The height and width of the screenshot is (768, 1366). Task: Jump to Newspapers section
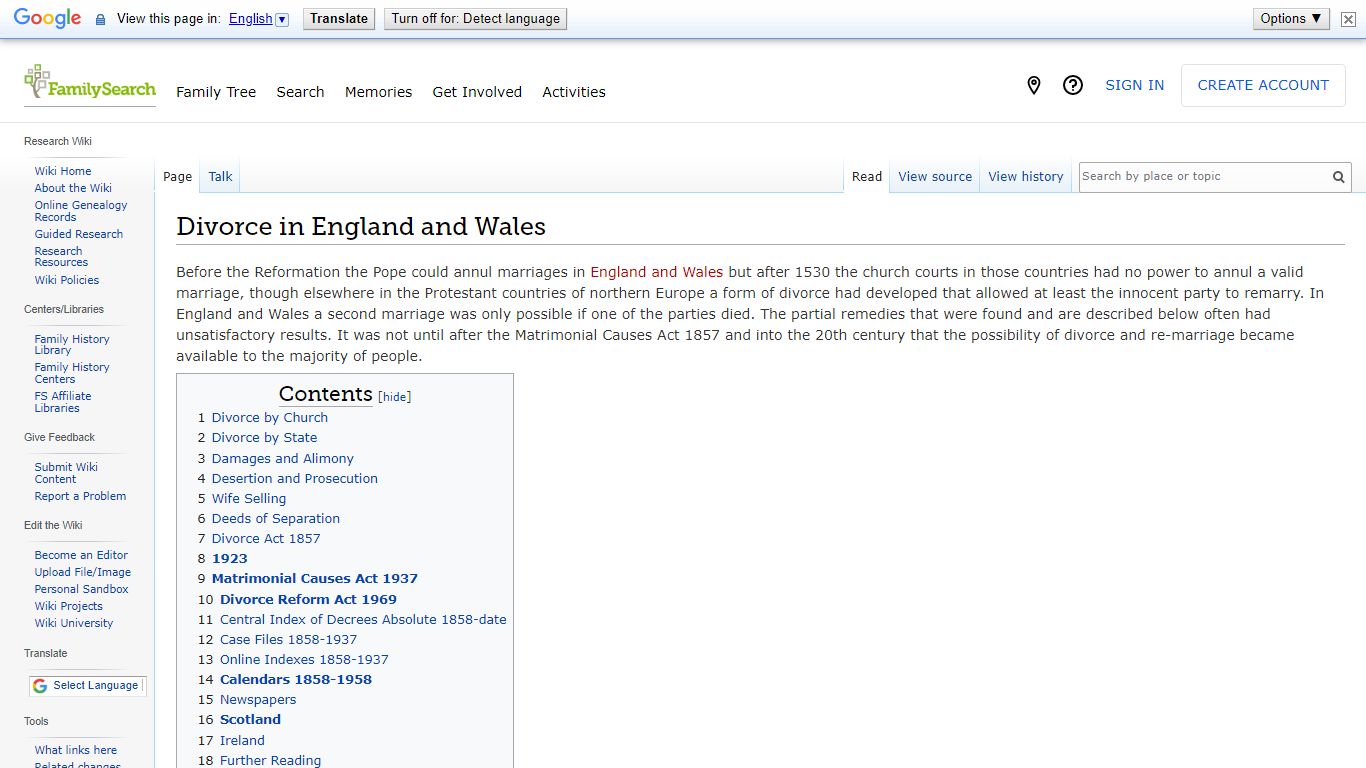point(258,699)
